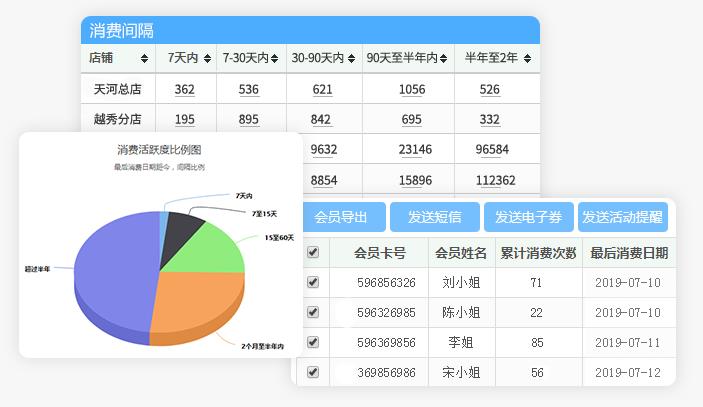Image resolution: width=703 pixels, height=407 pixels.
Task: Hit the 发送活动提醒 button
Action: [x=622, y=217]
